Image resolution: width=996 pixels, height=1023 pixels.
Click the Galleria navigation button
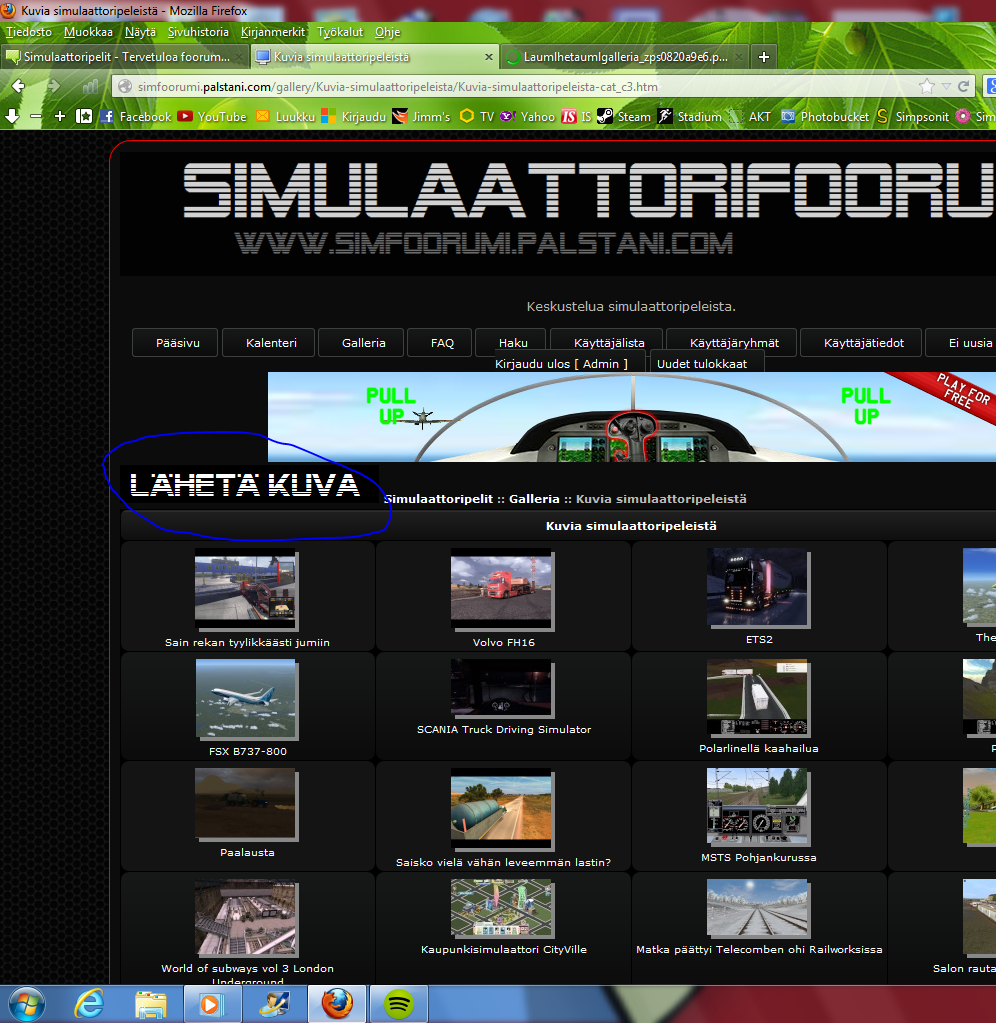pyautogui.click(x=363, y=343)
